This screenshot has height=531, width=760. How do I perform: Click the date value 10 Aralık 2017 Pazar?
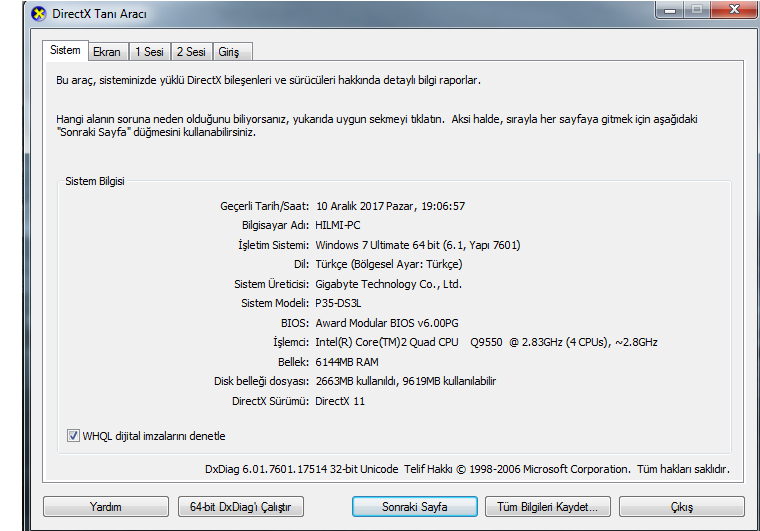366,206
